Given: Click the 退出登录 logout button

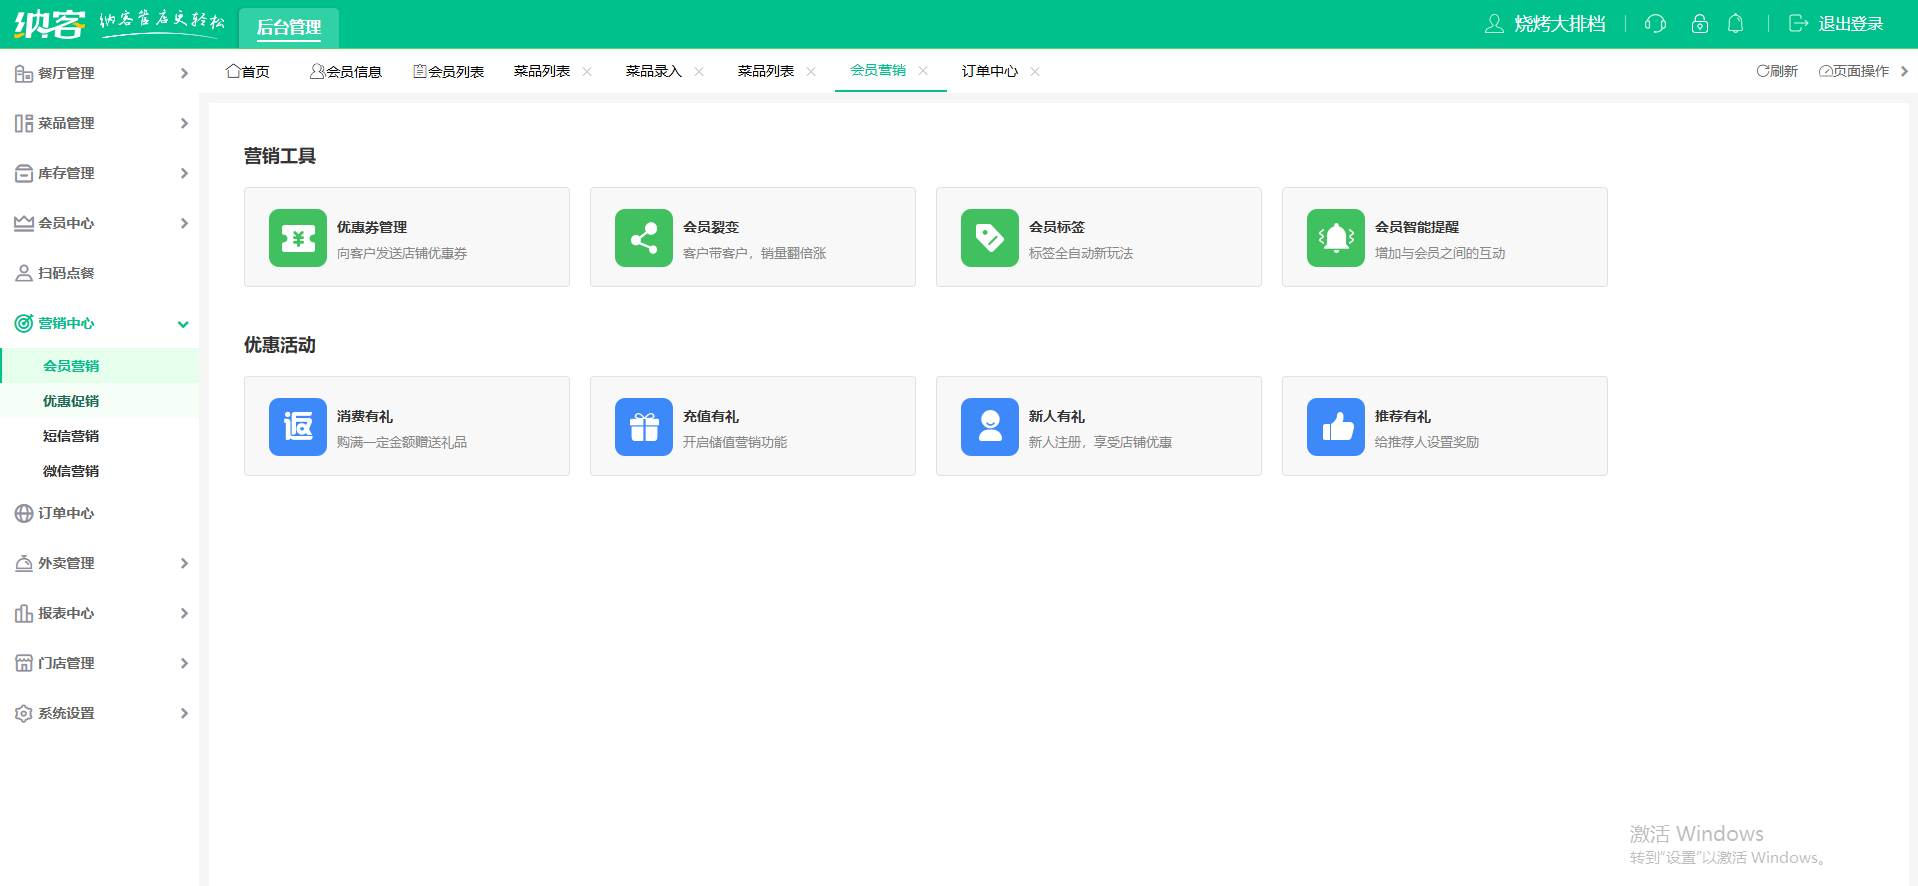Looking at the screenshot, I should point(1836,24).
